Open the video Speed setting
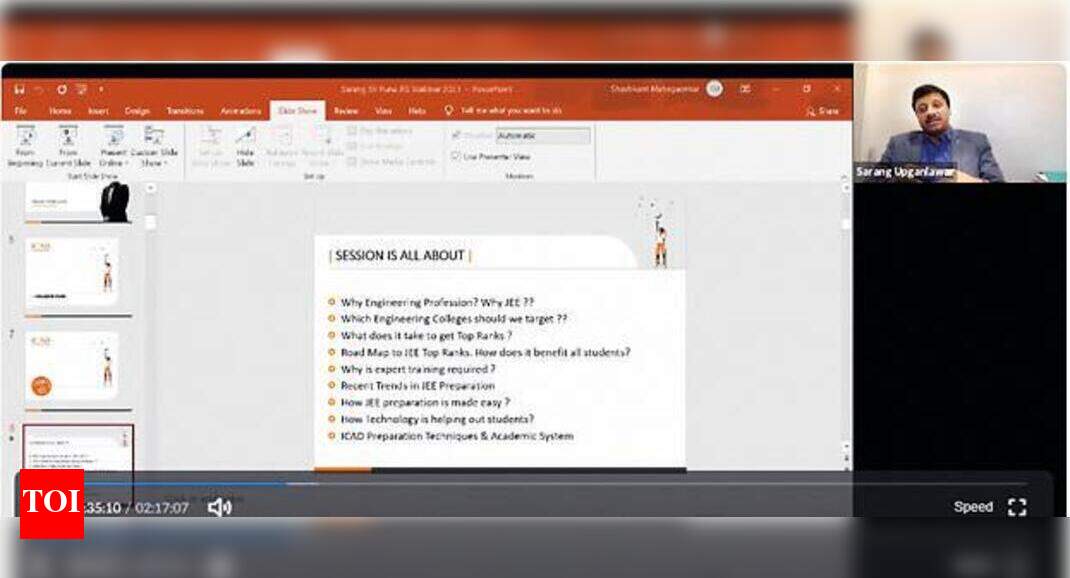1070x578 pixels. point(972,507)
